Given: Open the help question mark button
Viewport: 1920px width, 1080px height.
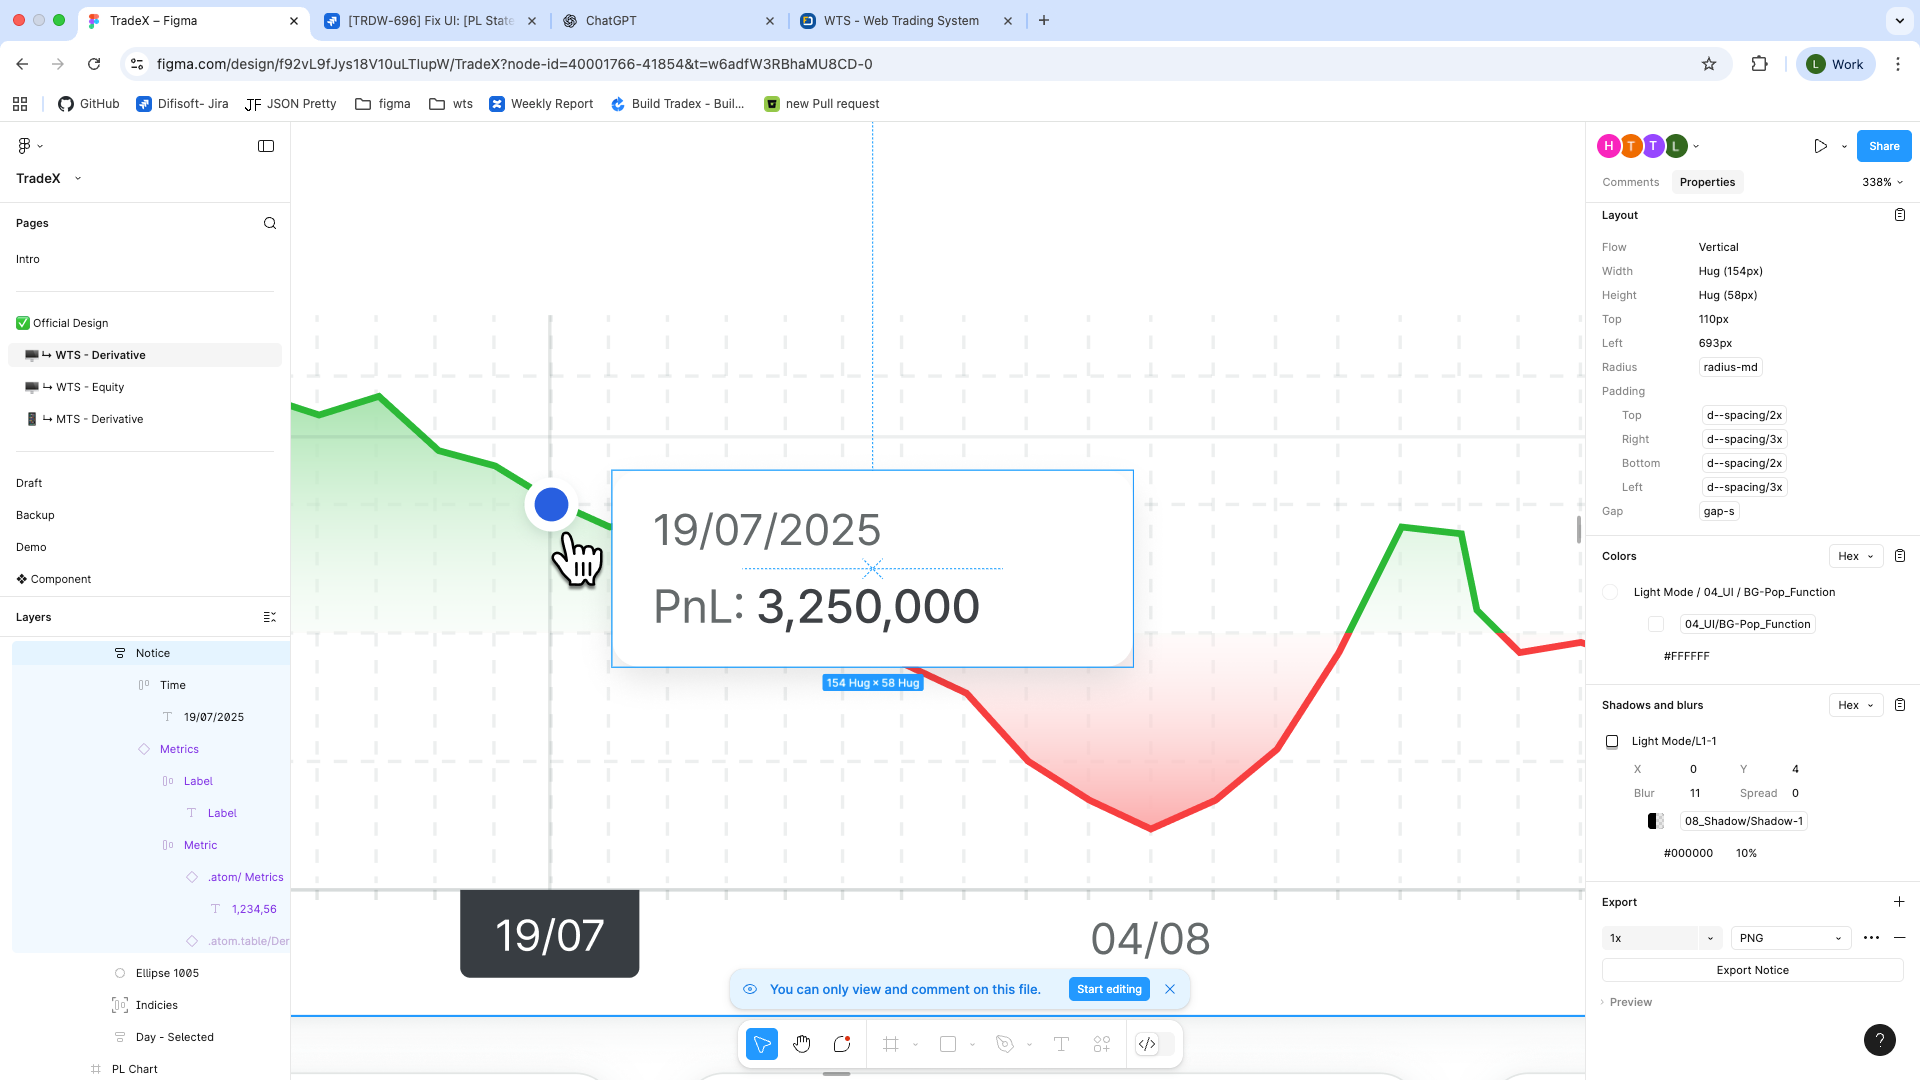Looking at the screenshot, I should pos(1879,1040).
